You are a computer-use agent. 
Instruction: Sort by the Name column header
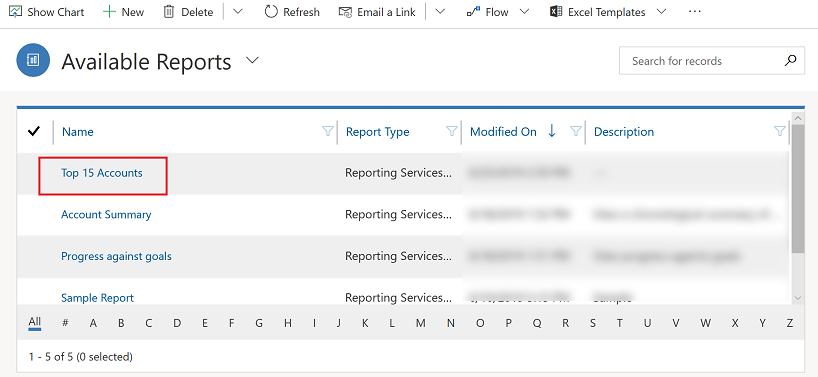pos(78,132)
